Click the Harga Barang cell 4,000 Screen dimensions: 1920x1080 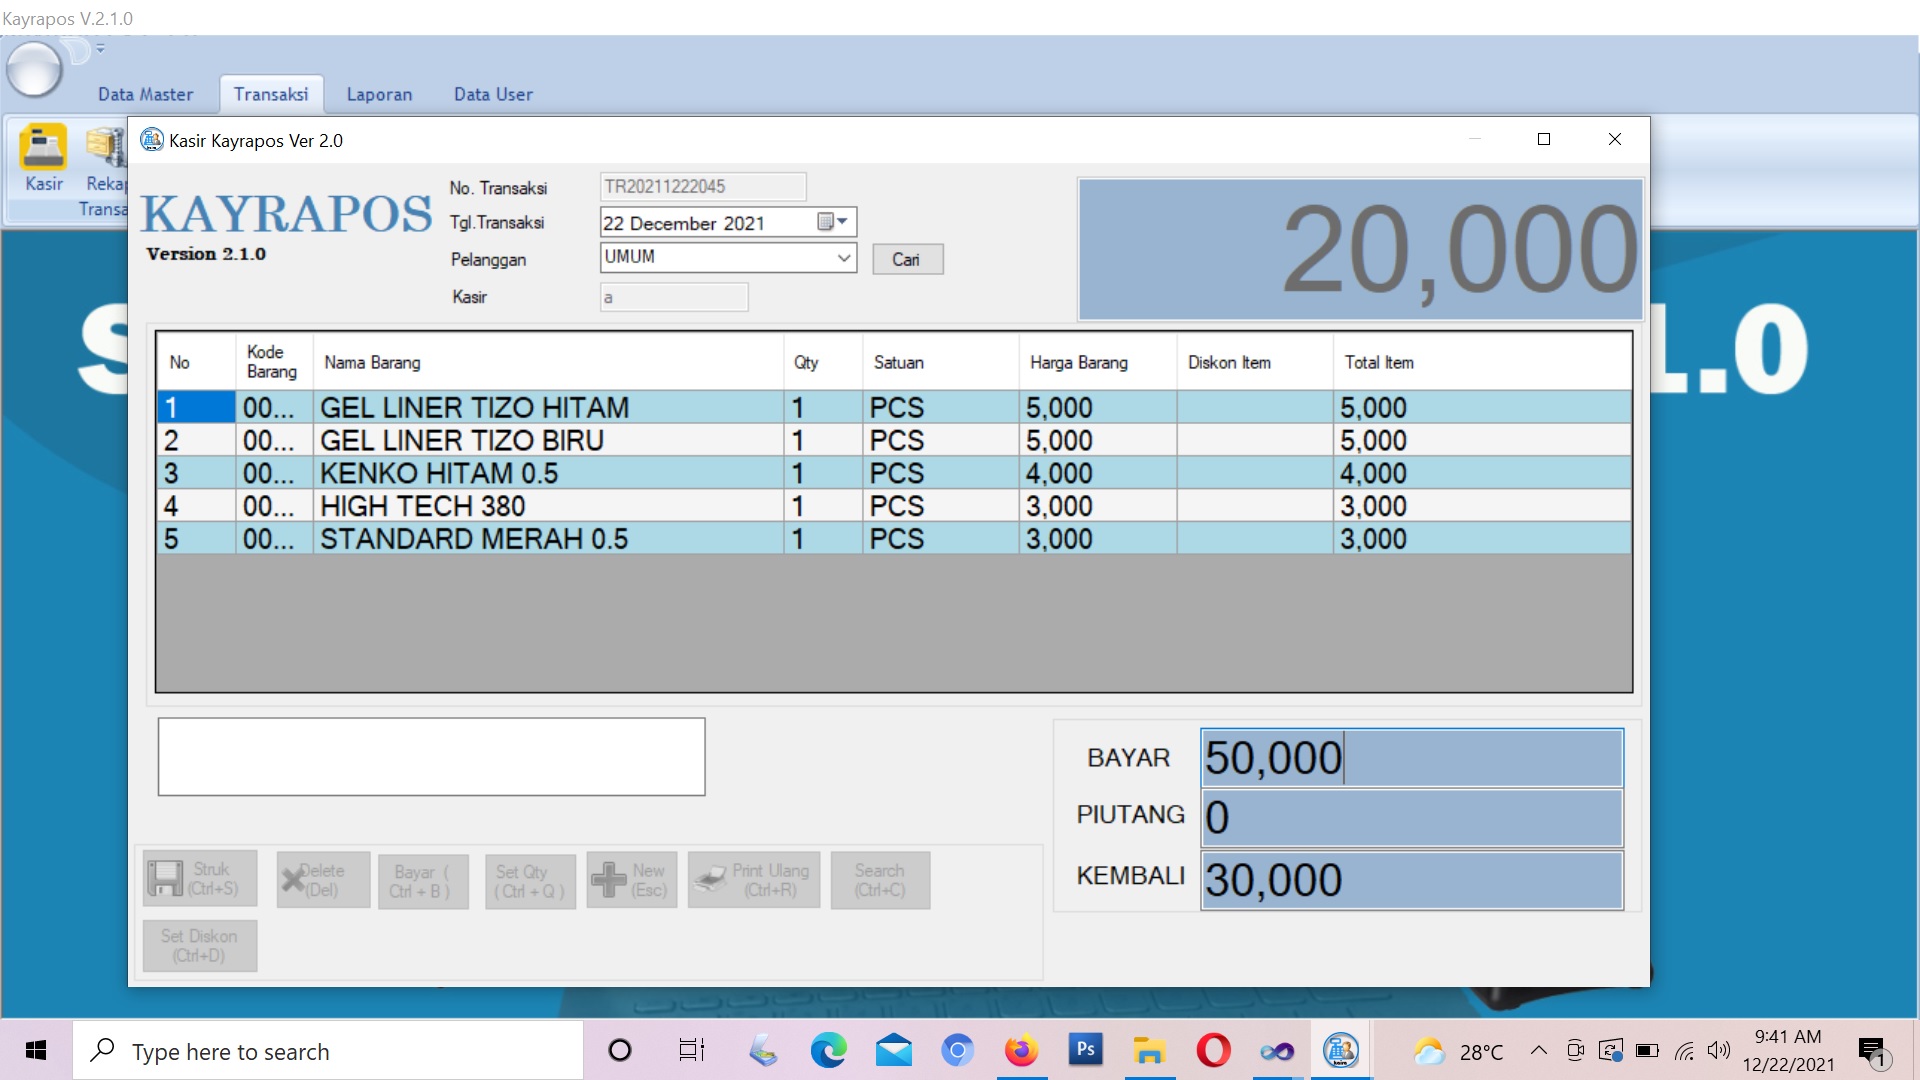coord(1098,473)
